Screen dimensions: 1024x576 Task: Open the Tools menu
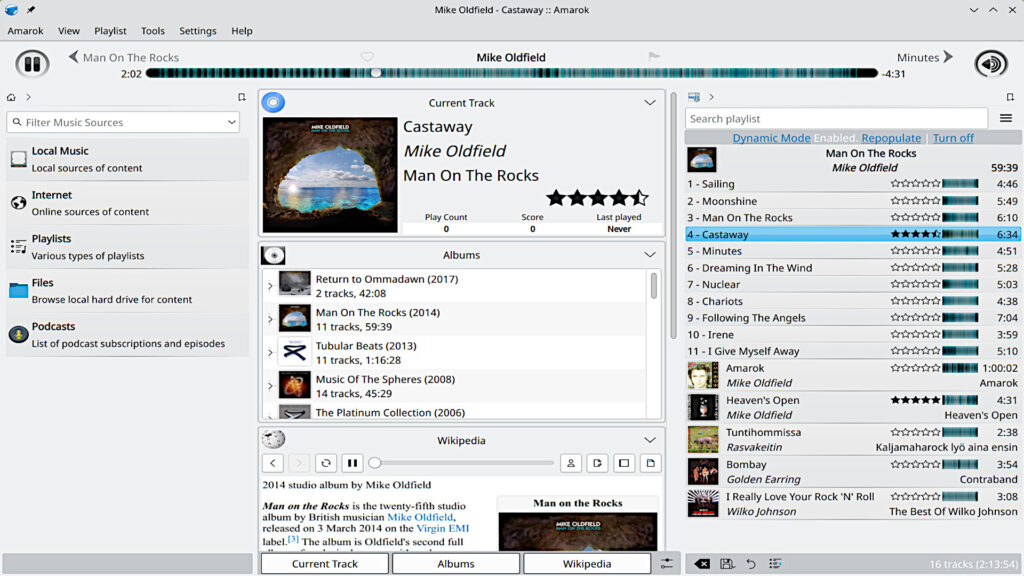click(153, 31)
